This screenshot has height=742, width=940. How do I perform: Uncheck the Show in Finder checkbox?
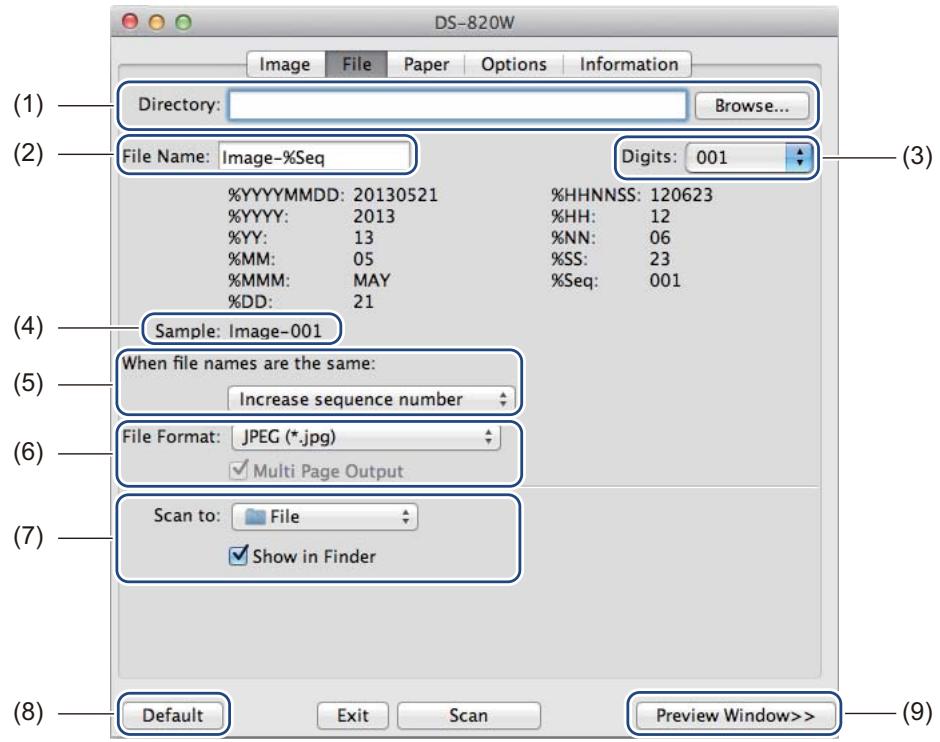pos(239,556)
